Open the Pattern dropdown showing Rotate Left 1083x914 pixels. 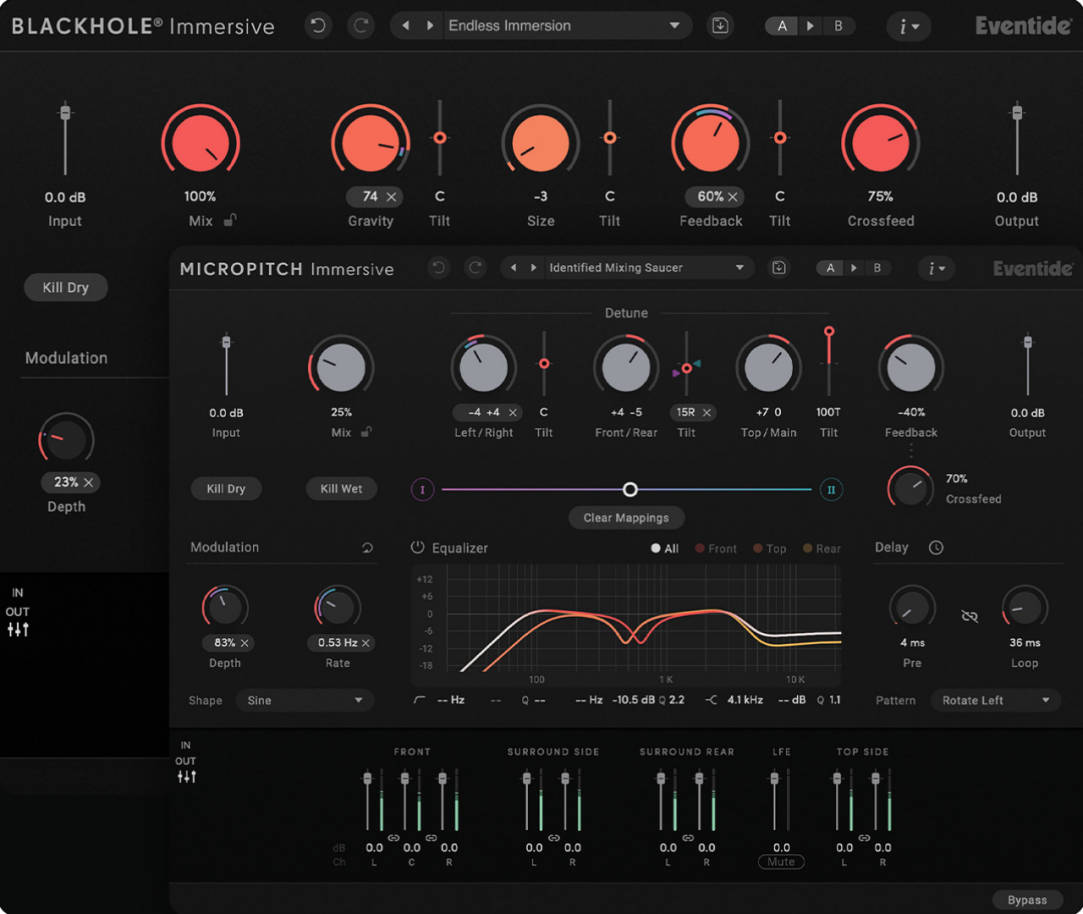click(x=995, y=700)
